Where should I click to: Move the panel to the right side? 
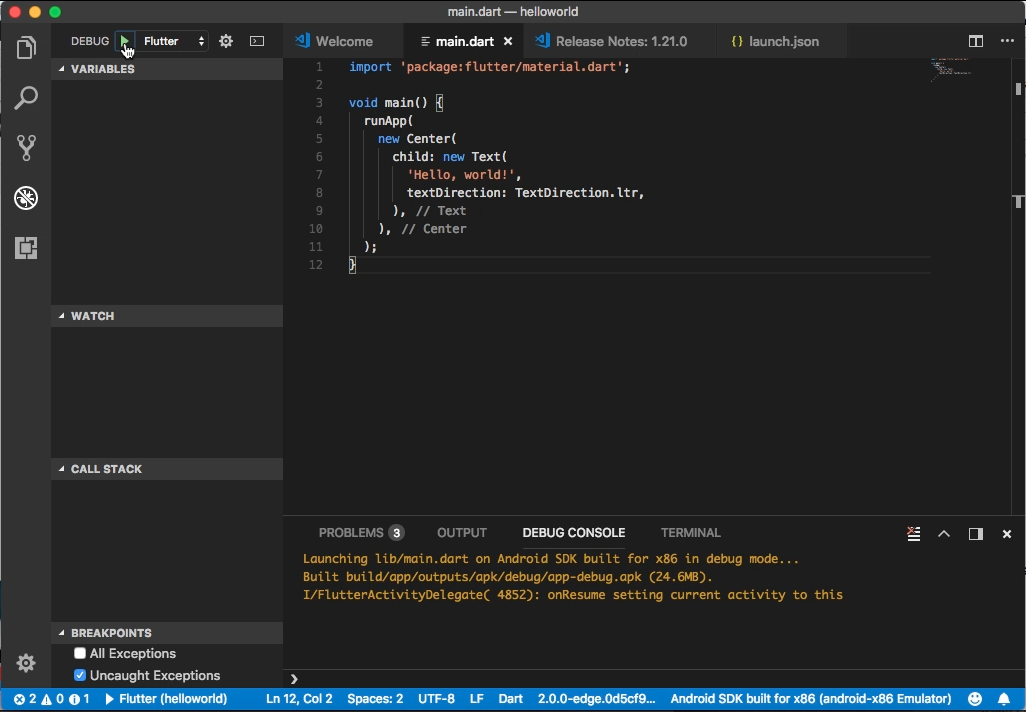click(x=976, y=534)
